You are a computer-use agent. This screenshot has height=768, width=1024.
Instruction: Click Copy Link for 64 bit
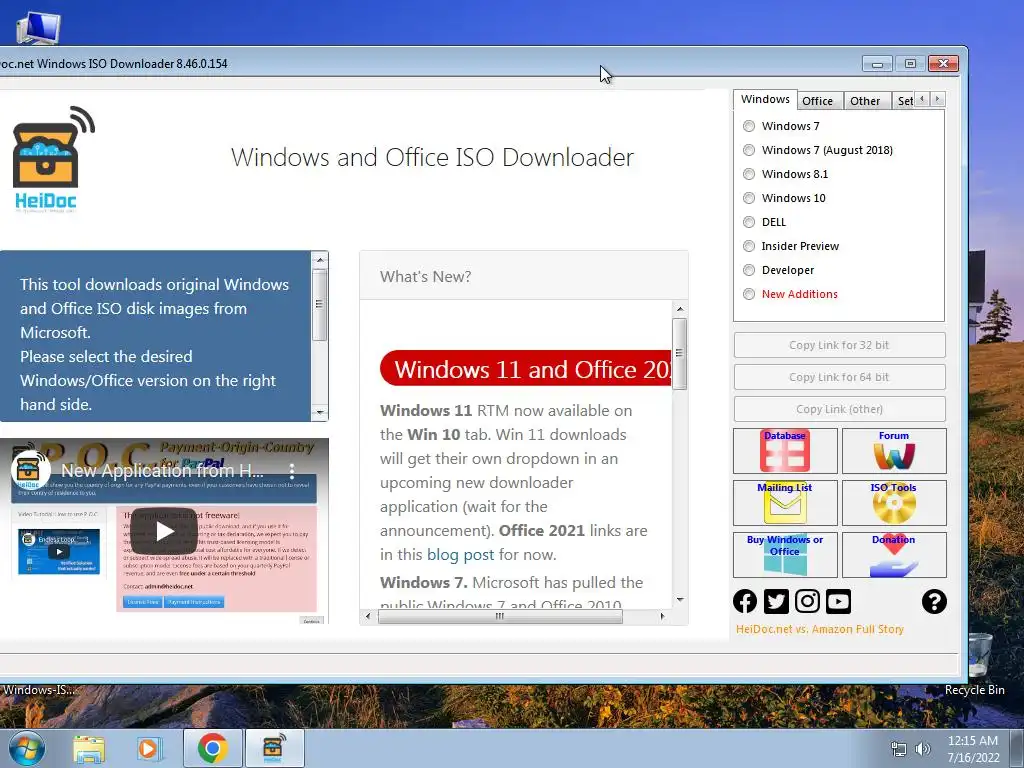point(839,377)
